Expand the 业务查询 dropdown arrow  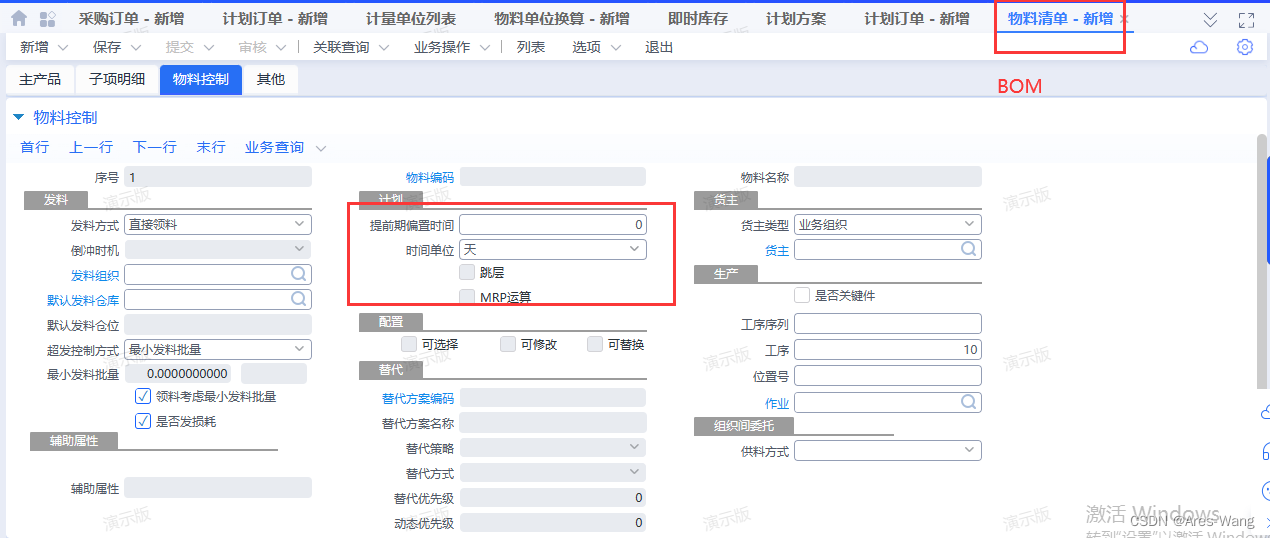(x=320, y=148)
